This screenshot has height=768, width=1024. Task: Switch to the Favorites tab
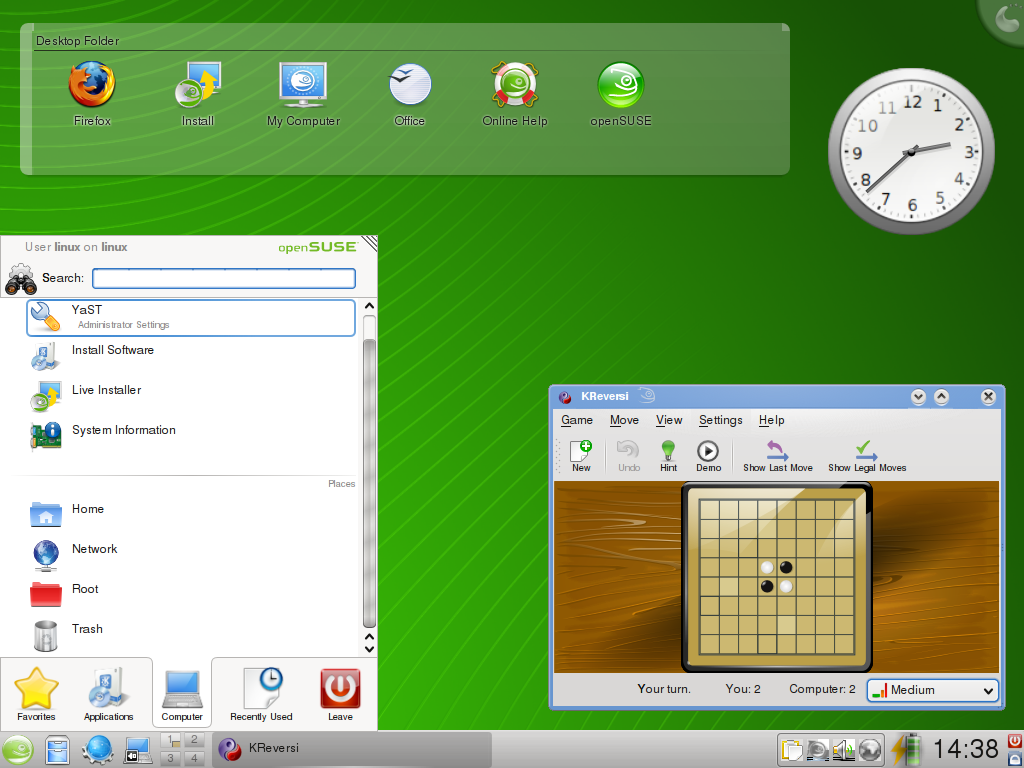tap(37, 694)
